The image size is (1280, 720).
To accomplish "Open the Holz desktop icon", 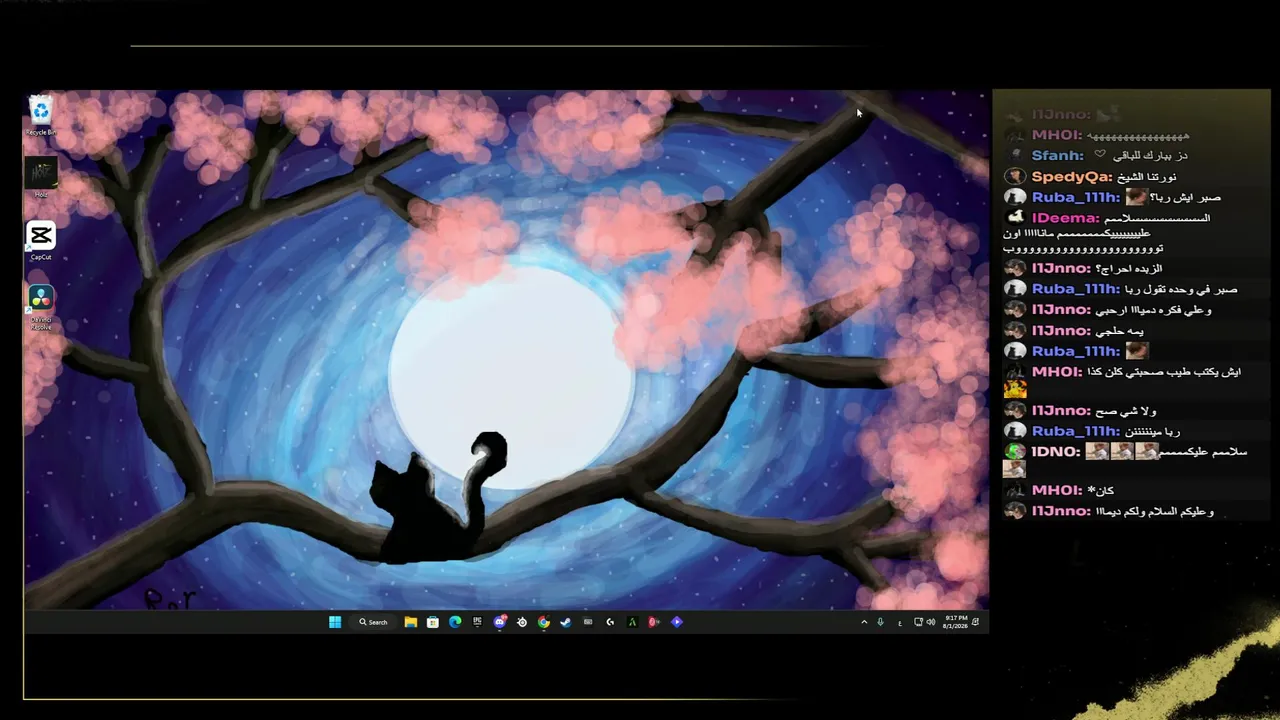I will pyautogui.click(x=41, y=177).
